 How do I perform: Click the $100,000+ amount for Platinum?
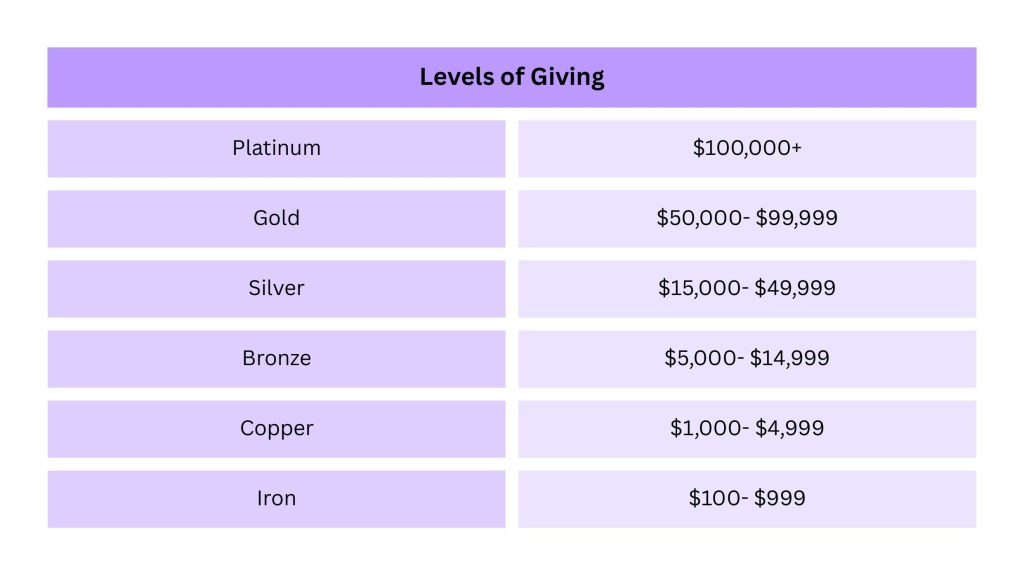point(747,148)
